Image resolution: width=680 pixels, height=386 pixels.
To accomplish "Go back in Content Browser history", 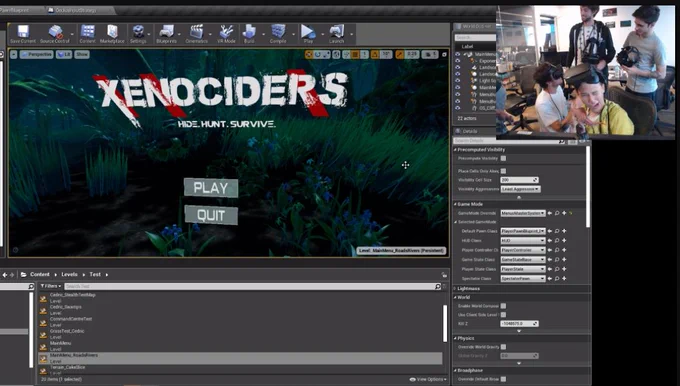I will click(x=5, y=275).
